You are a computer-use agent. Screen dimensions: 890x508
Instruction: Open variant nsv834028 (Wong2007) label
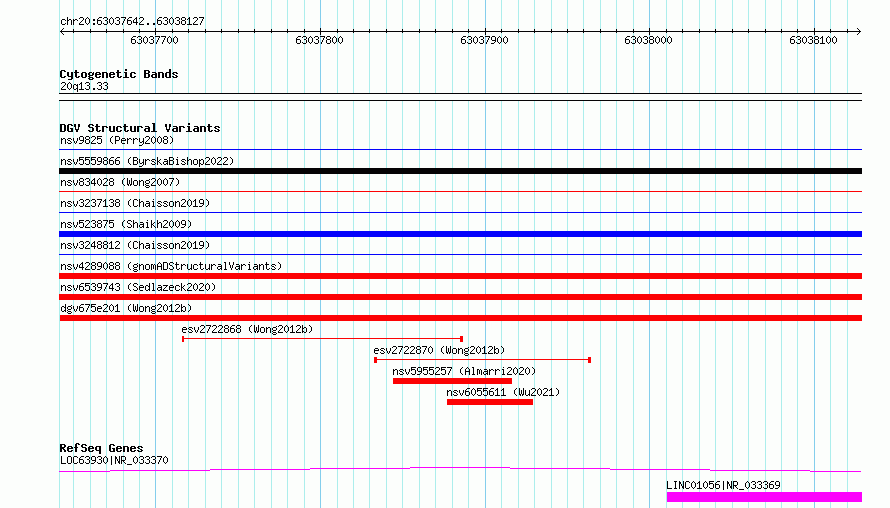pos(120,182)
